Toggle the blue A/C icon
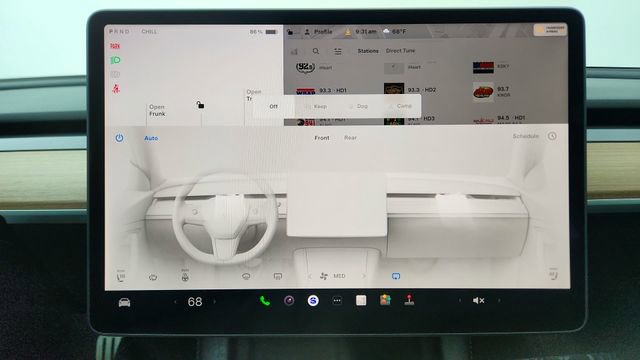Image resolution: width=640 pixels, height=360 pixels. (396, 276)
